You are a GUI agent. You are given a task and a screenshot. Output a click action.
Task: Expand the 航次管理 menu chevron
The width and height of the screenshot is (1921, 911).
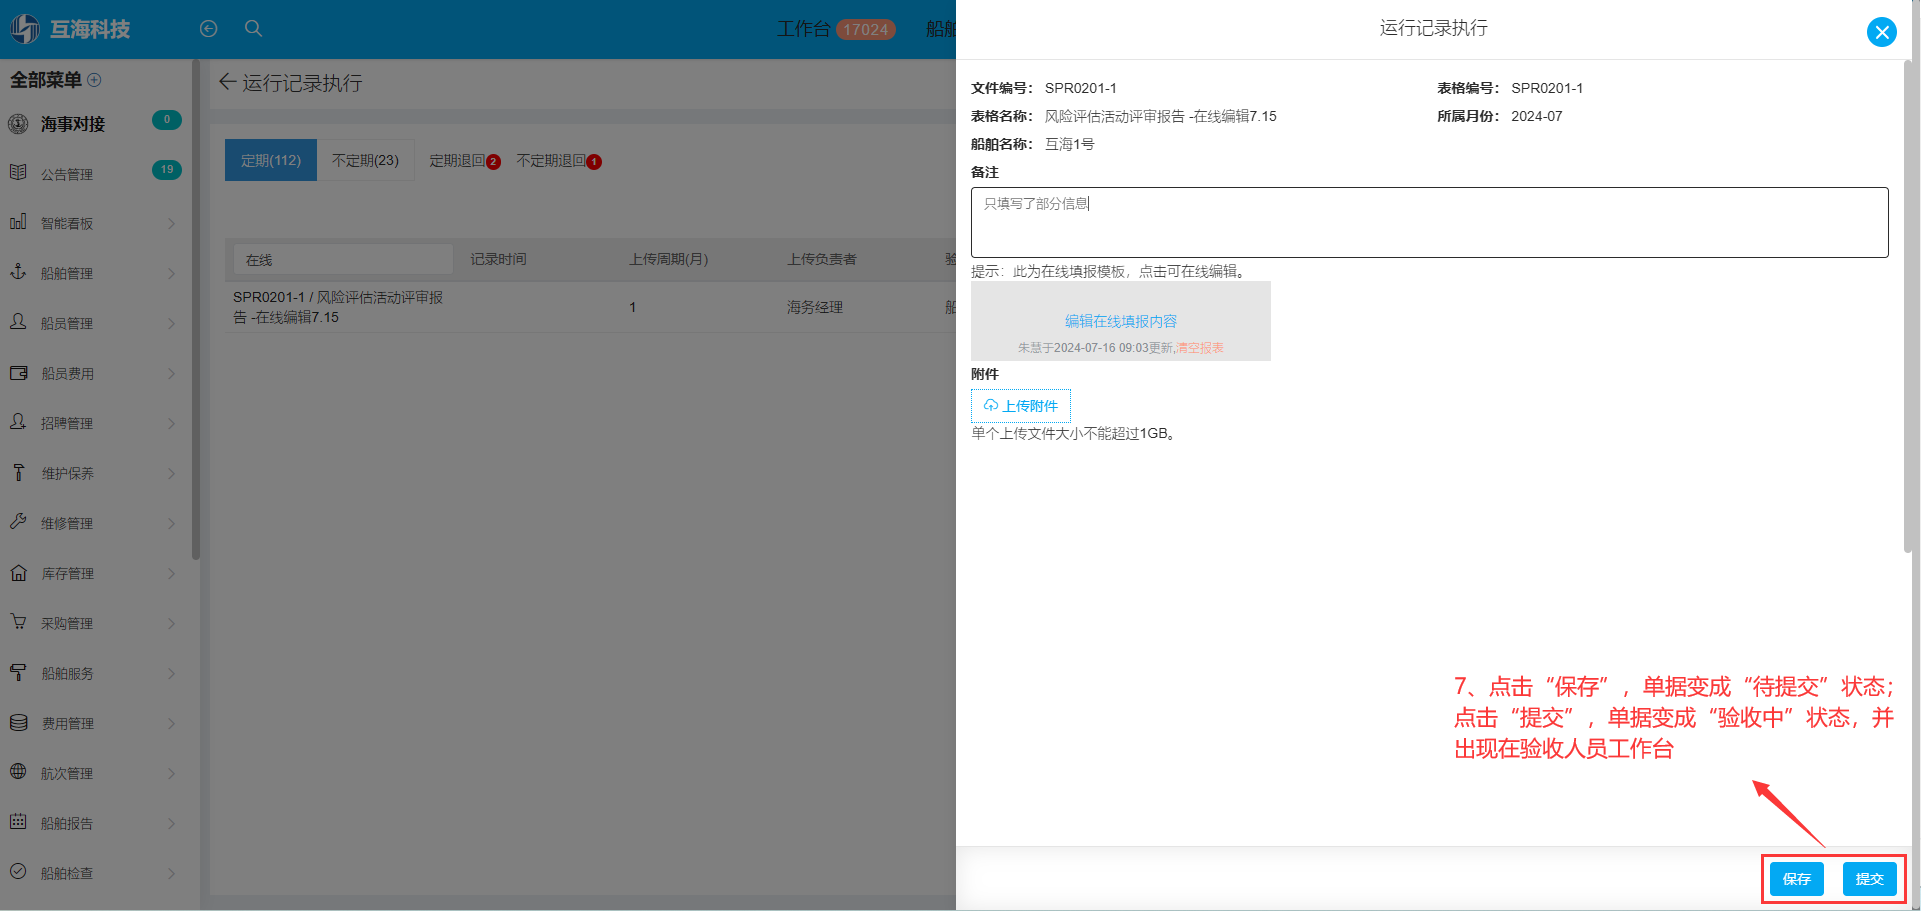coord(171,773)
